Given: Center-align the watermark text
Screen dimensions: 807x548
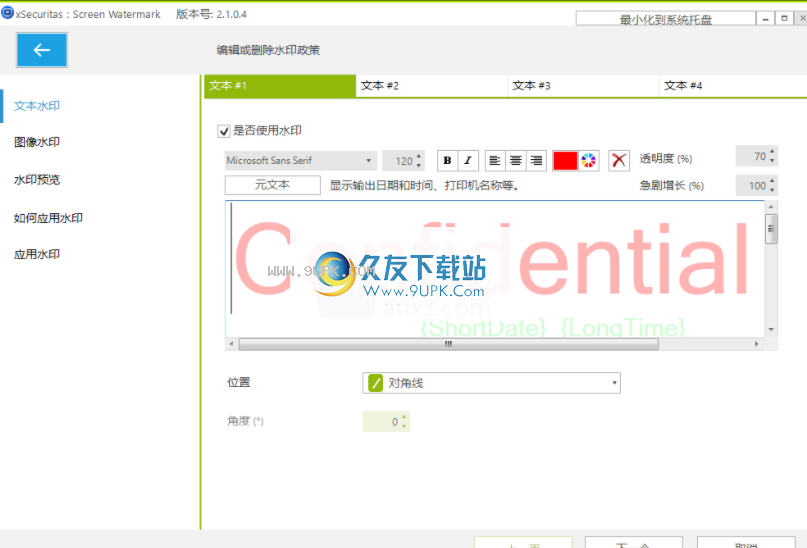Looking at the screenshot, I should [515, 161].
